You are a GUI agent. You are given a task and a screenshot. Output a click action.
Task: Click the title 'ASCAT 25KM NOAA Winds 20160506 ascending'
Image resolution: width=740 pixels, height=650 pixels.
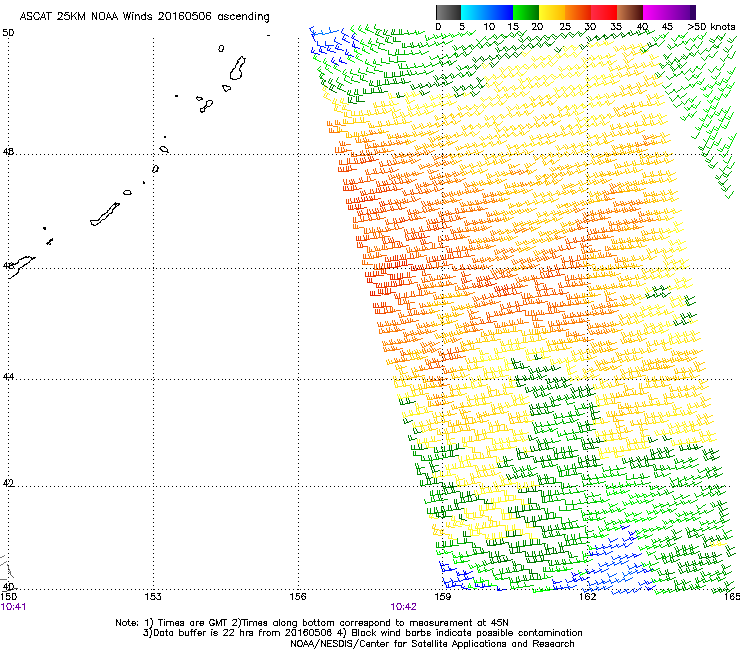pyautogui.click(x=144, y=17)
